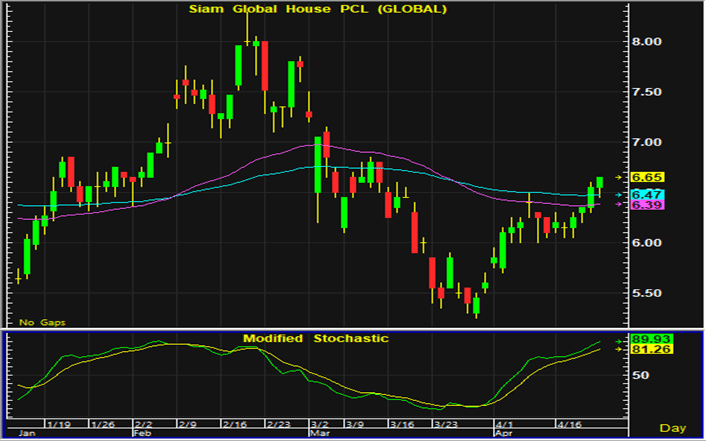This screenshot has height=441, width=706.
Task: Click the green 89.93 stochastic value label
Action: (x=649, y=340)
